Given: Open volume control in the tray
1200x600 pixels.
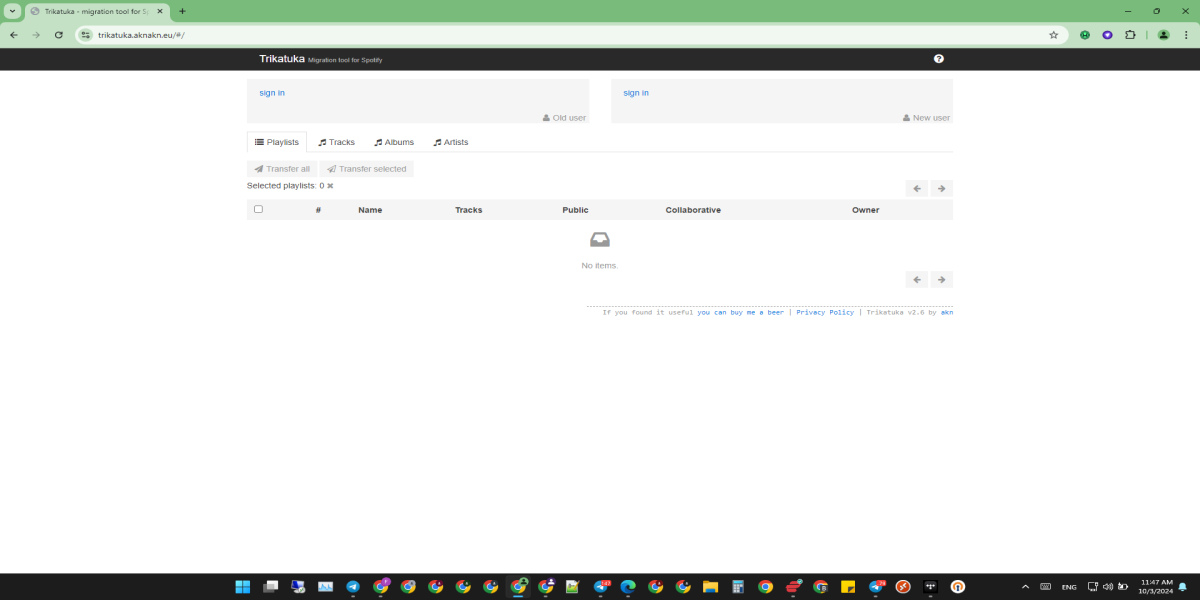Looking at the screenshot, I should point(1107,587).
